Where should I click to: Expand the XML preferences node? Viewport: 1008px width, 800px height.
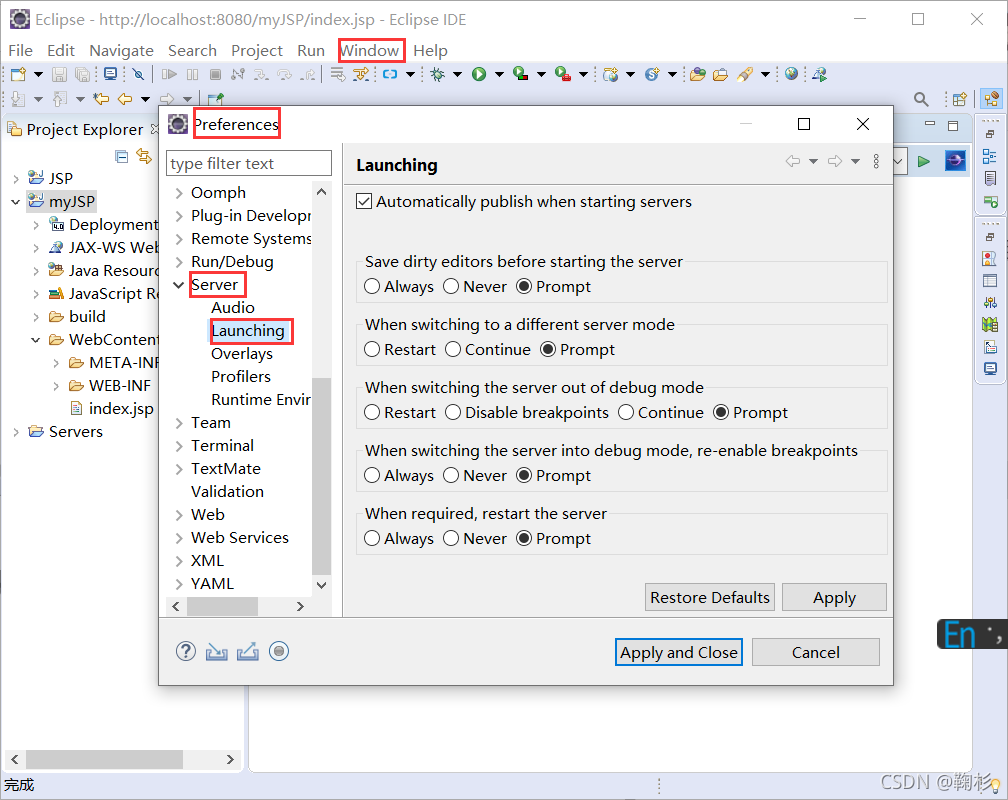coord(179,561)
